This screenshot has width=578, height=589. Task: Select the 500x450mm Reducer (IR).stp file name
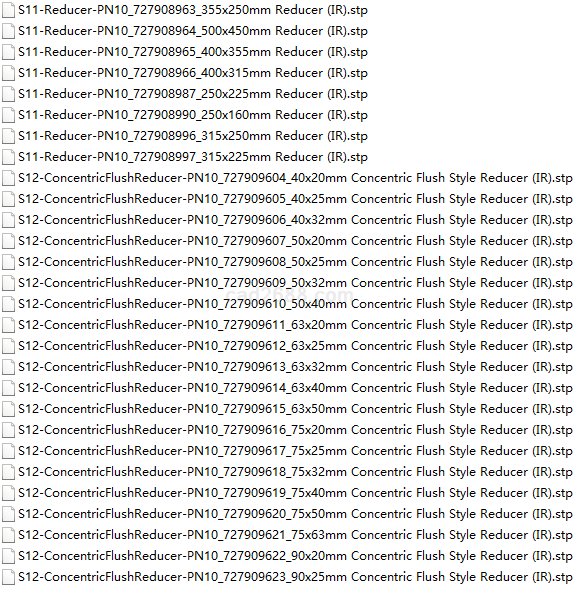point(193,31)
